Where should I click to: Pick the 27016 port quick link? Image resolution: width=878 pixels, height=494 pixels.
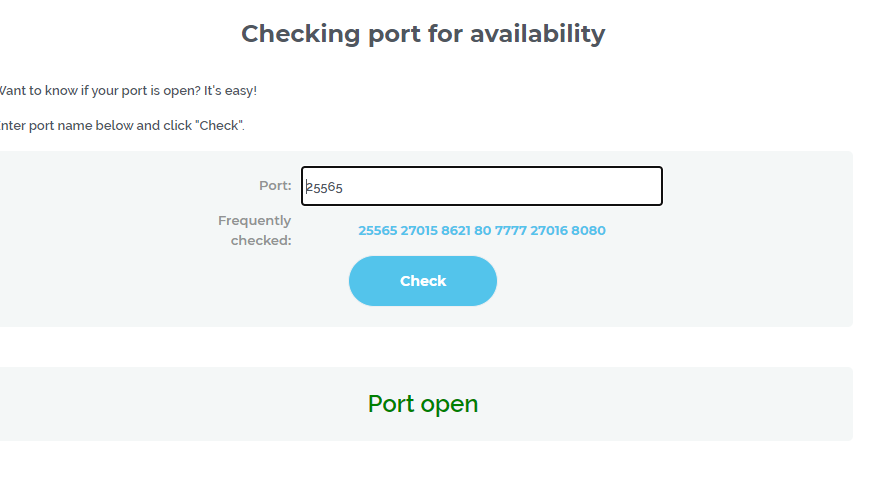pyautogui.click(x=549, y=231)
